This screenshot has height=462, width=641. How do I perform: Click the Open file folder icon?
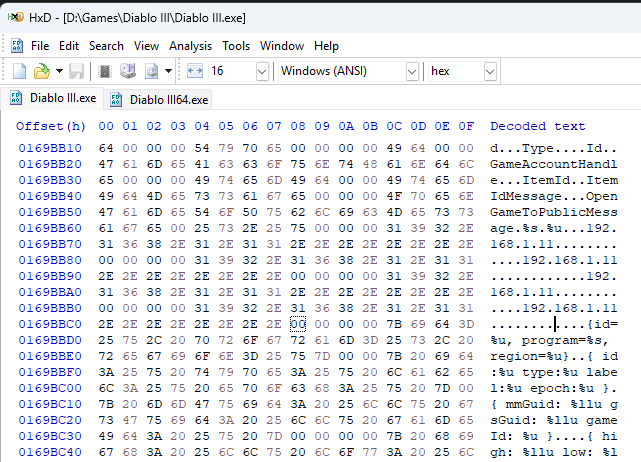tap(42, 71)
